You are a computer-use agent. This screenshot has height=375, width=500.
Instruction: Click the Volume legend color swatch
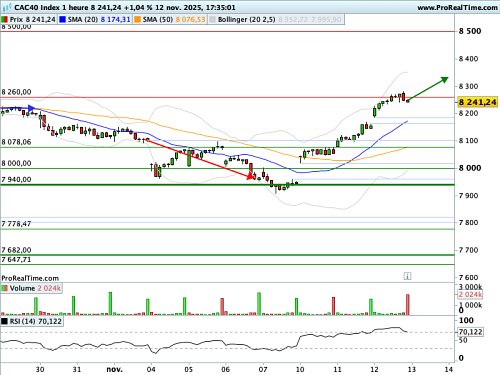click(5, 288)
